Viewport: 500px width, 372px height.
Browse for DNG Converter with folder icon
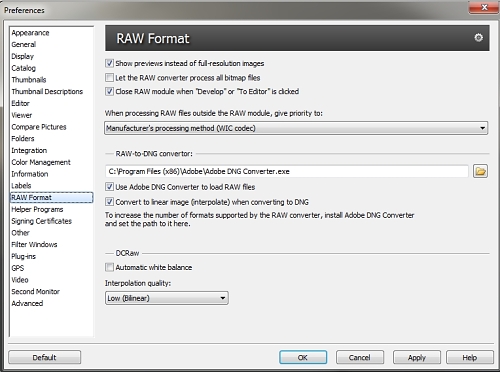click(480, 171)
